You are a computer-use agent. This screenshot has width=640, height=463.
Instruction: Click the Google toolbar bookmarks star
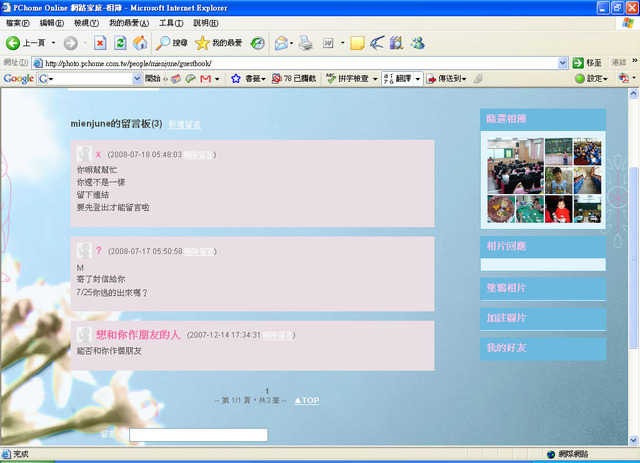[x=236, y=78]
